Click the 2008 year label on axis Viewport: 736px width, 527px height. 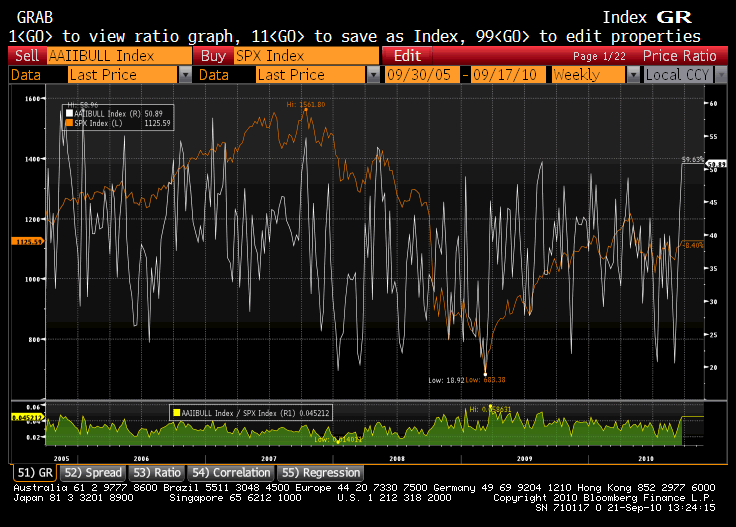pyautogui.click(x=397, y=458)
